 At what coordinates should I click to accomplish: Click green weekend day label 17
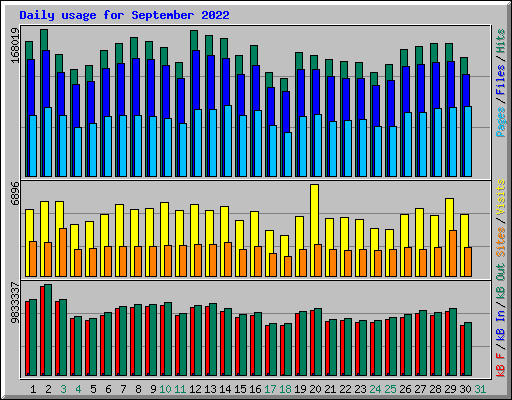[x=270, y=389]
